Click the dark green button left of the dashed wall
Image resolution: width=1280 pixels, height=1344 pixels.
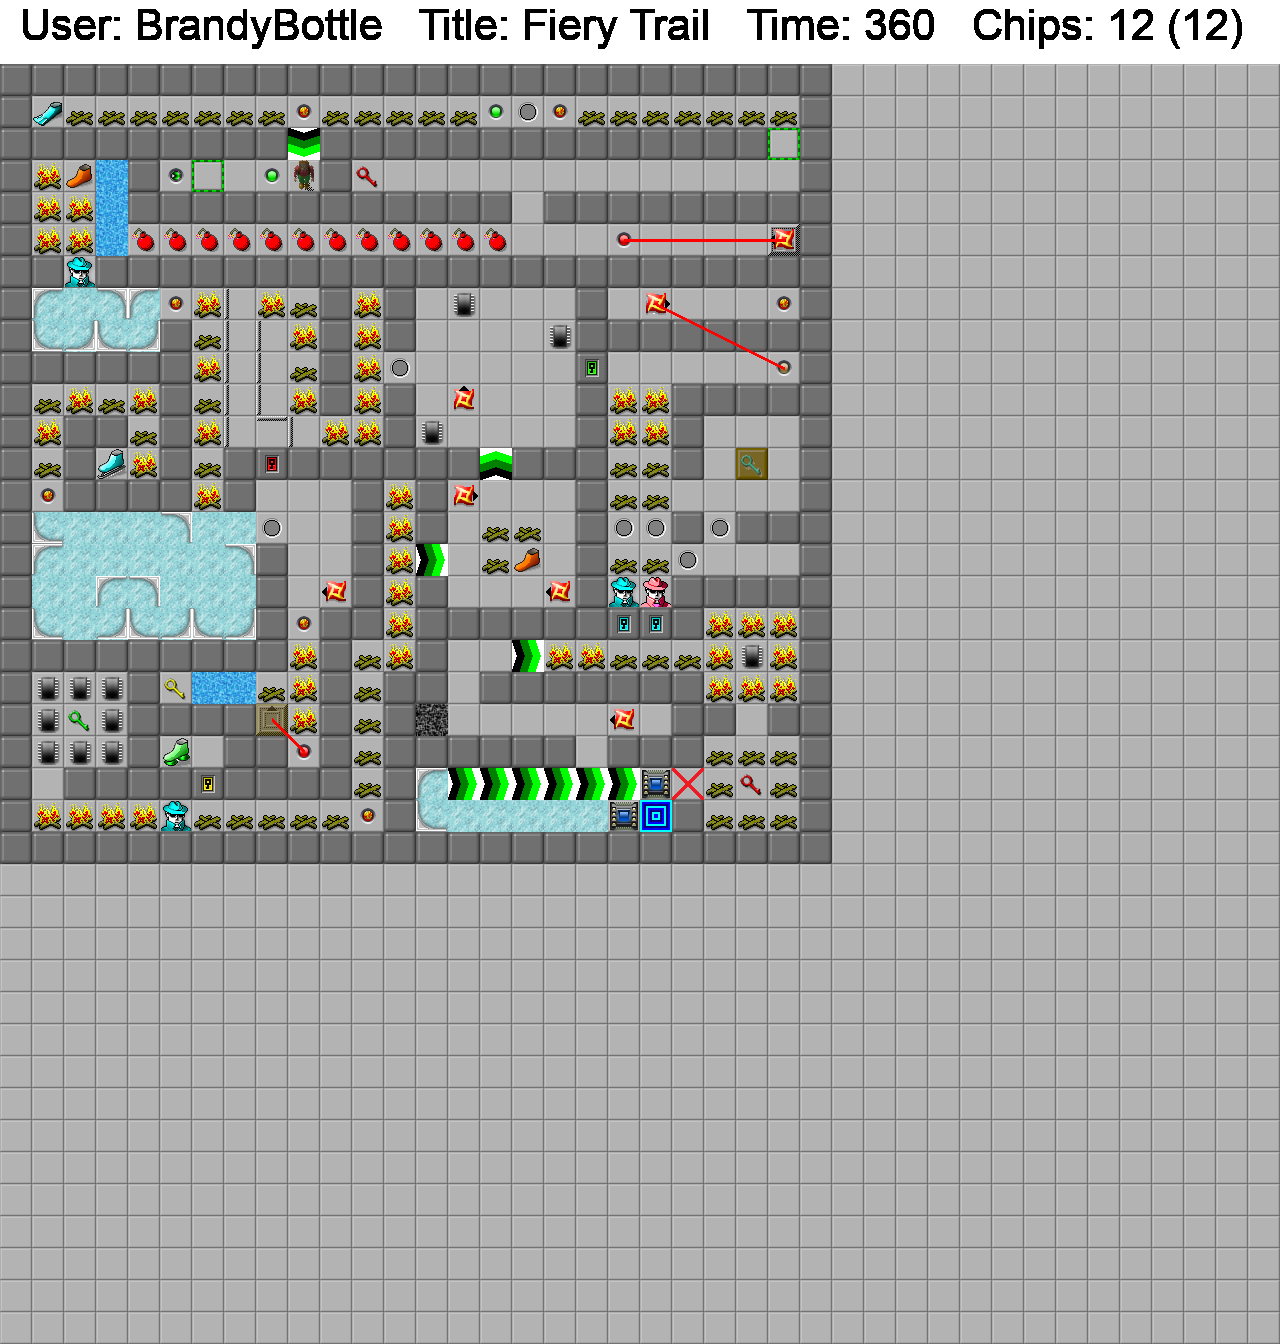(176, 176)
